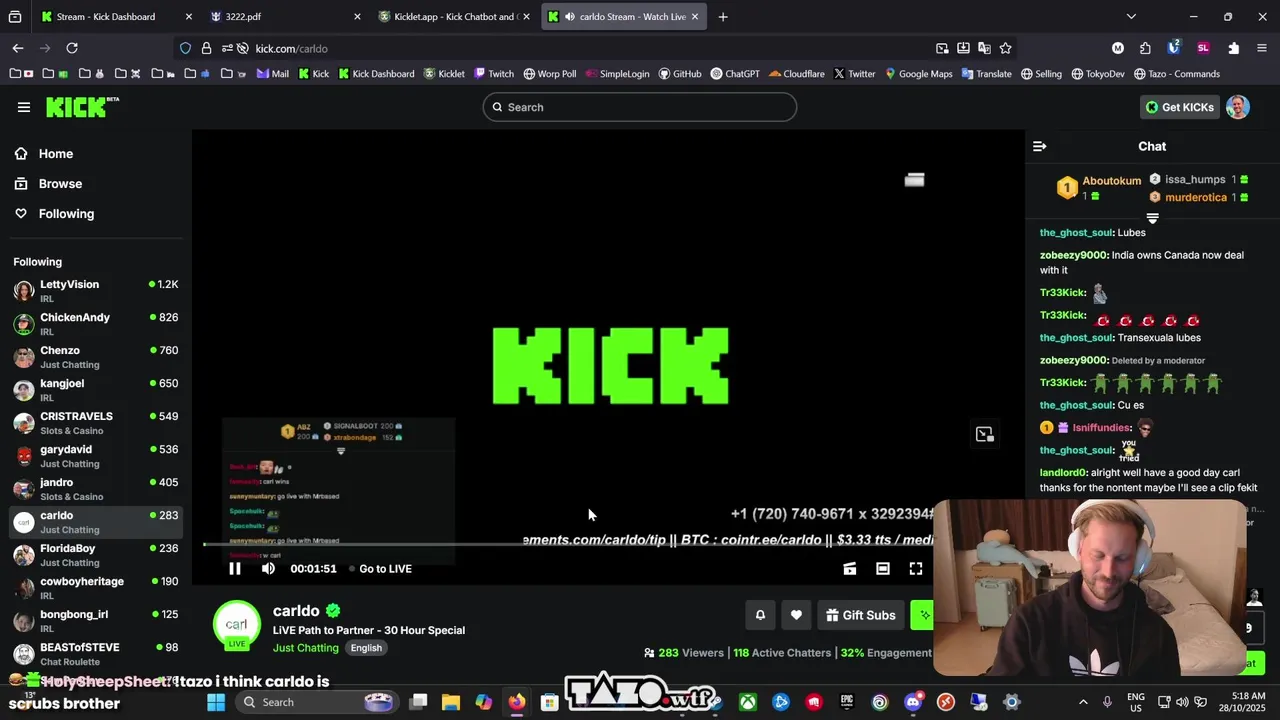The width and height of the screenshot is (1280, 720).
Task: Open FloridaBoy channel
Action: 96,555
